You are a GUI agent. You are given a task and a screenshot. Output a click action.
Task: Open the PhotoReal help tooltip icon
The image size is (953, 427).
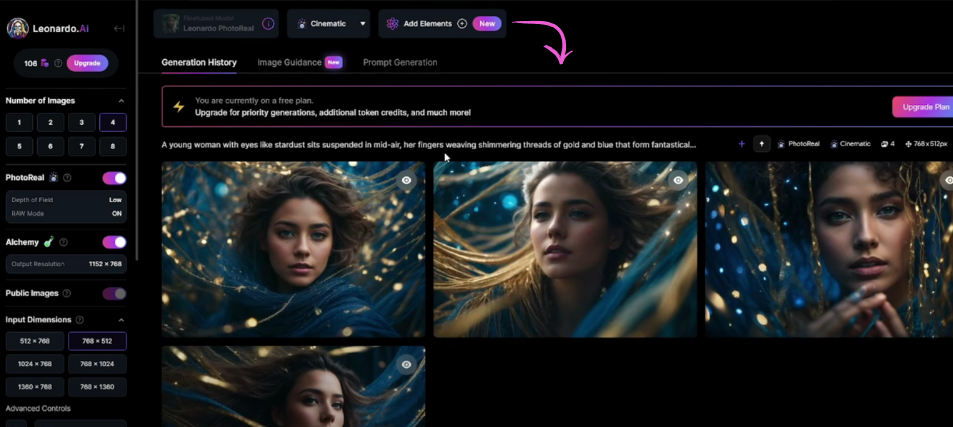coord(67,178)
